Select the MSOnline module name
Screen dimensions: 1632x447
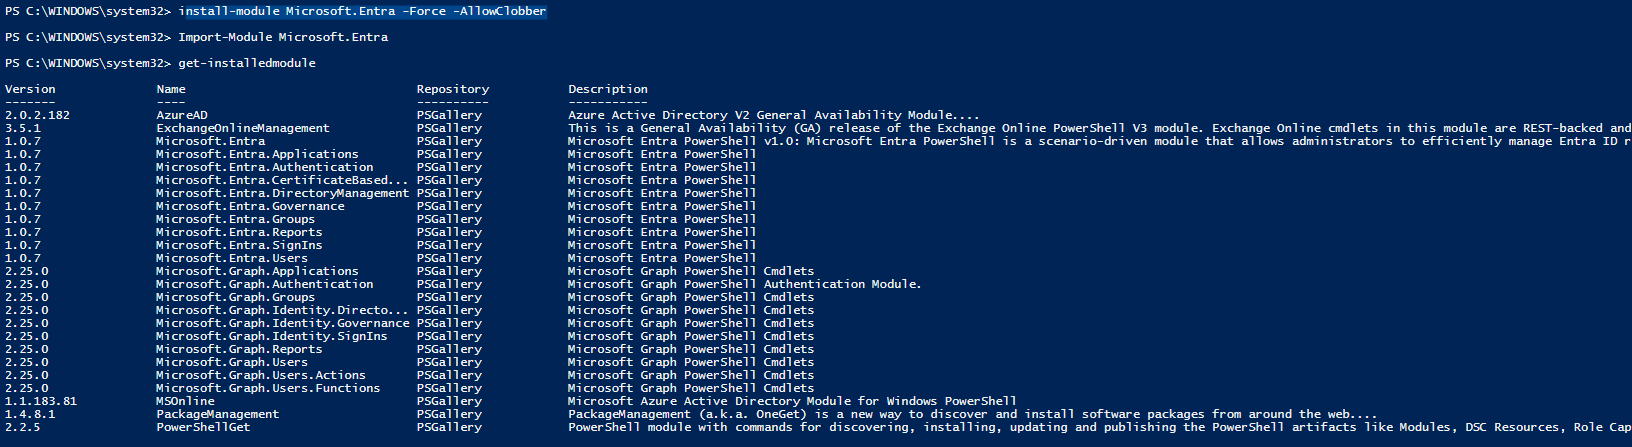pyautogui.click(x=186, y=401)
